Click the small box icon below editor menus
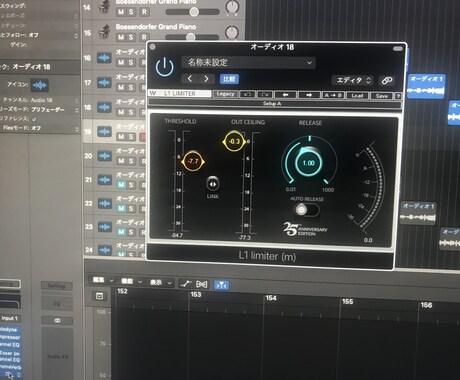This screenshot has height=380, width=460. (99, 296)
